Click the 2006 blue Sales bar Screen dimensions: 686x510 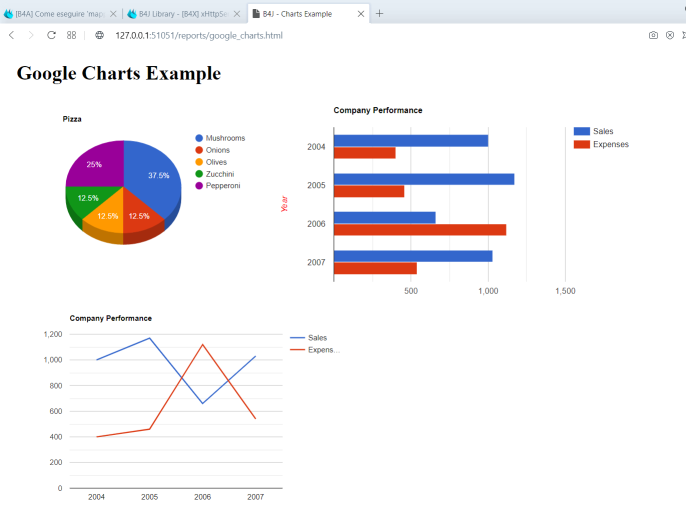pos(385,218)
